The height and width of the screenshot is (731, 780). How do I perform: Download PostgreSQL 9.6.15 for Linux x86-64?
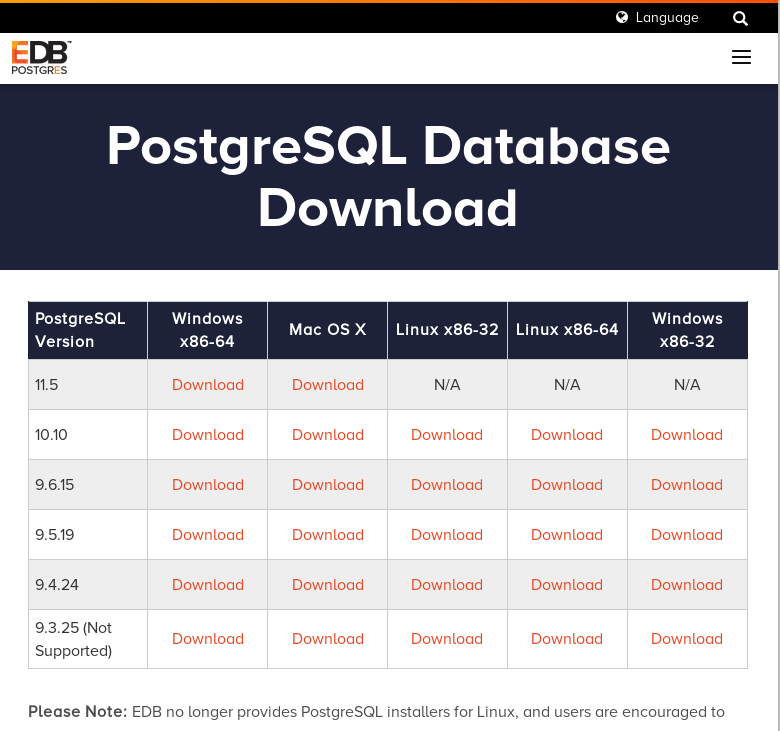pyautogui.click(x=567, y=485)
